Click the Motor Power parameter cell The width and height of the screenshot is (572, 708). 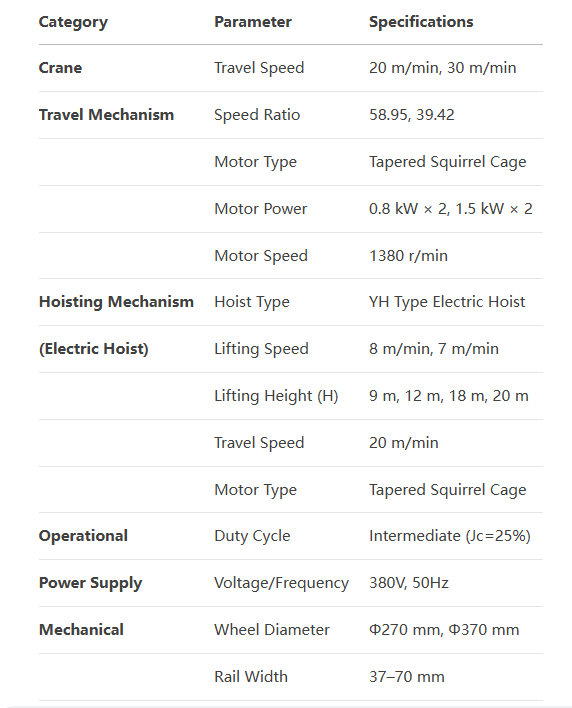[260, 209]
